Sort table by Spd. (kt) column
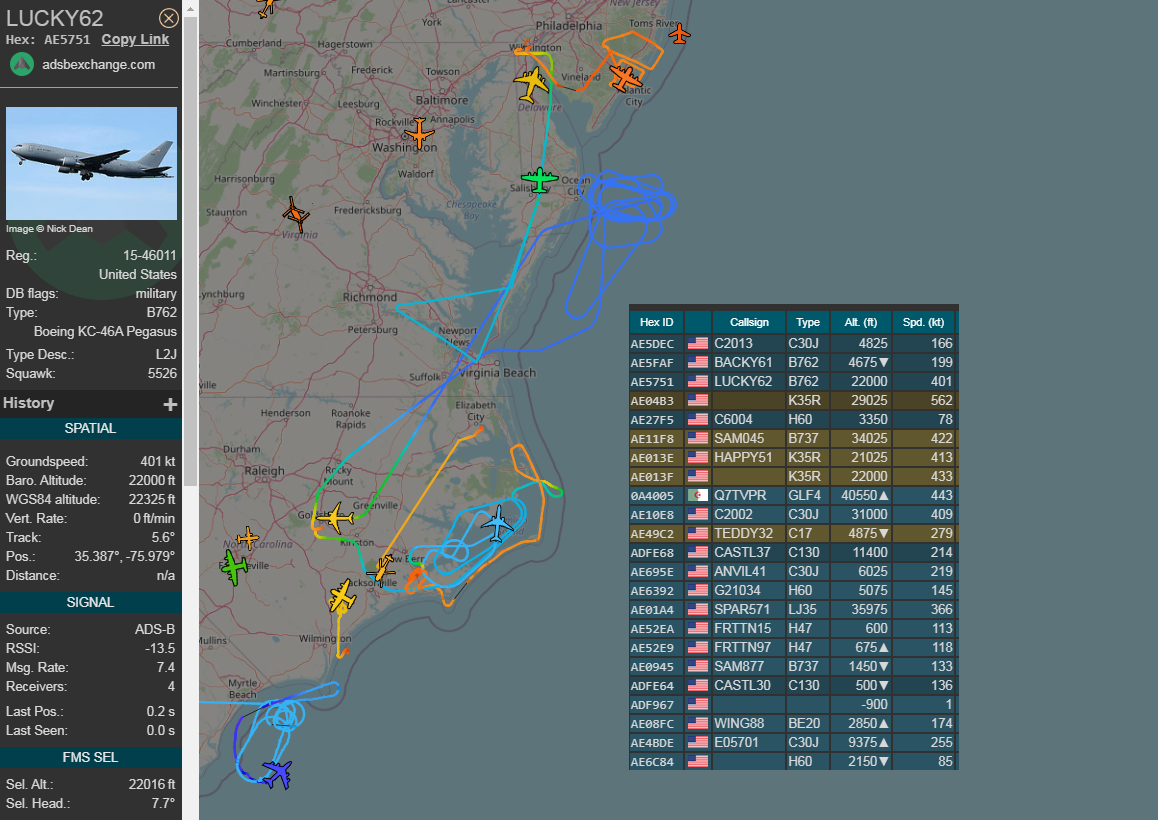This screenshot has height=820, width=1158. point(923,322)
